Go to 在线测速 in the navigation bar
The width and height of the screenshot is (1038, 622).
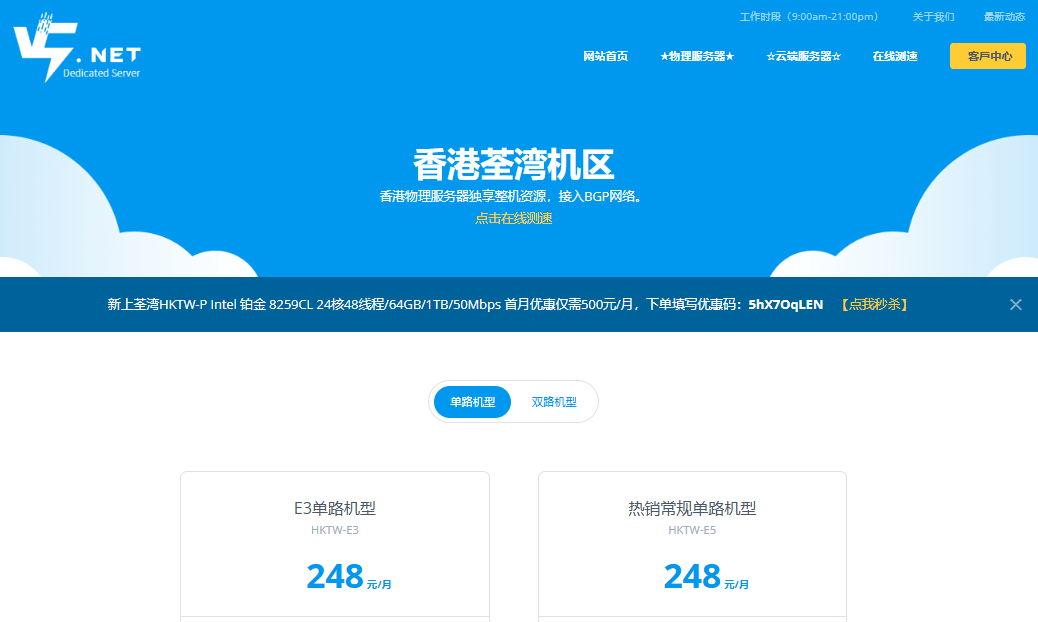tap(895, 56)
